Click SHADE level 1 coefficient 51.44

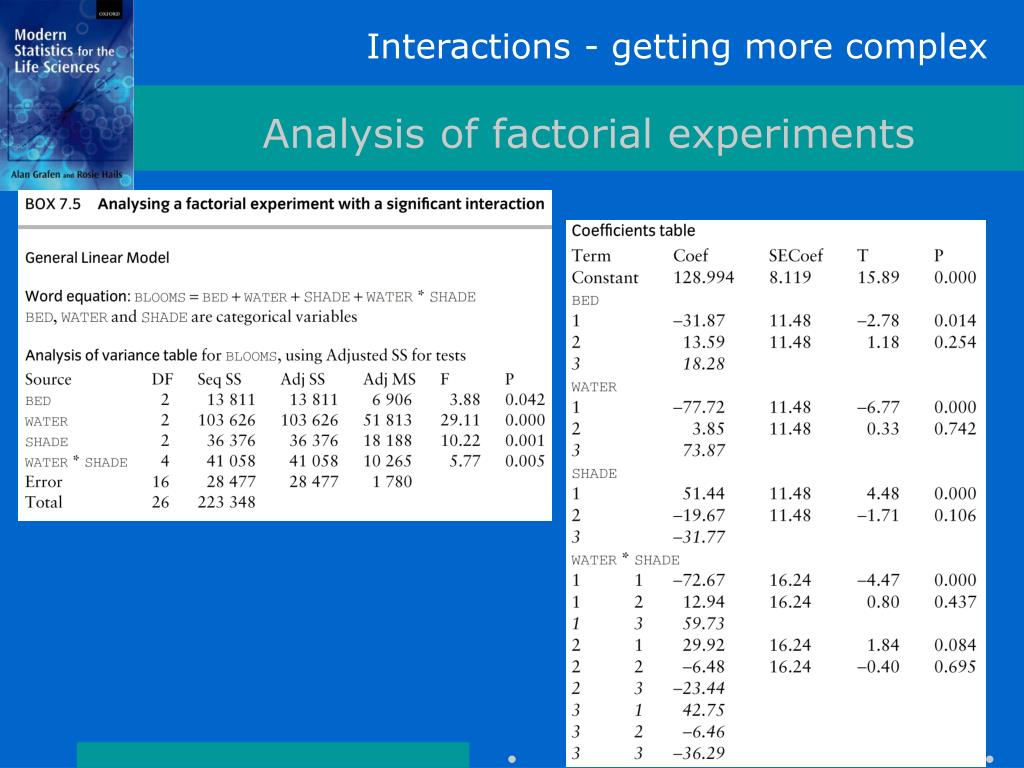point(703,494)
